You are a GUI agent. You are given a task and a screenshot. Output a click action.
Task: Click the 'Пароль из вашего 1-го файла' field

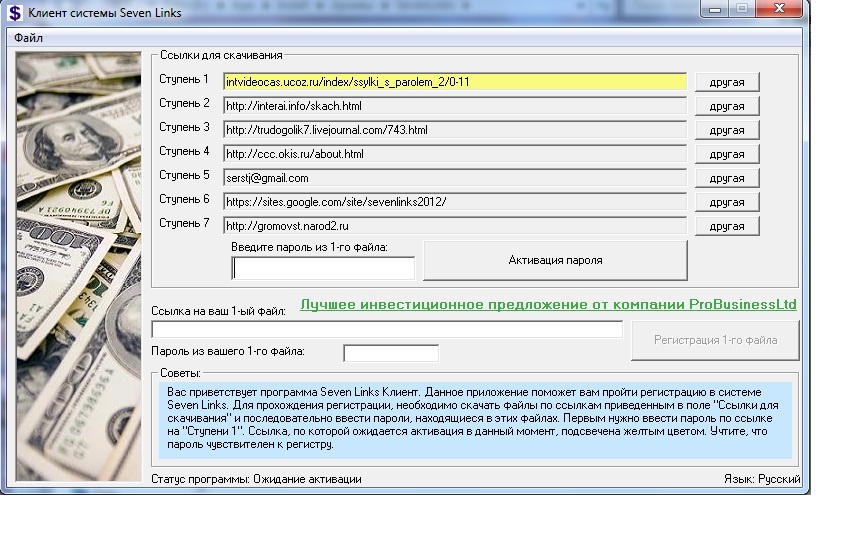(x=391, y=353)
